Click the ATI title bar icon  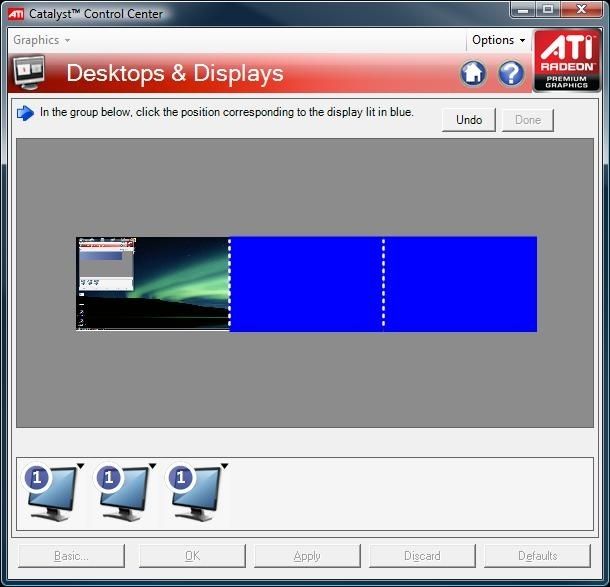coord(16,14)
